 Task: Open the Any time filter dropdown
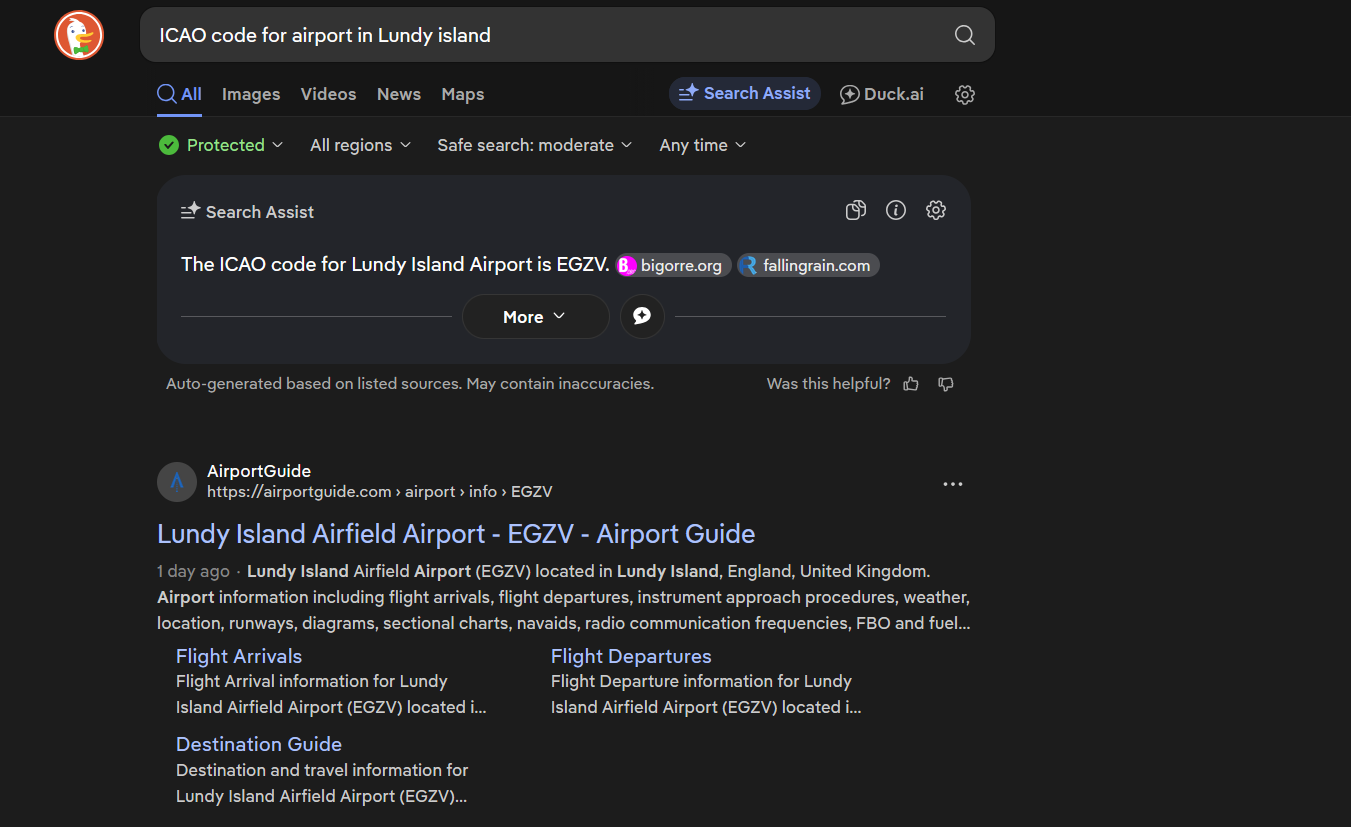[703, 145]
